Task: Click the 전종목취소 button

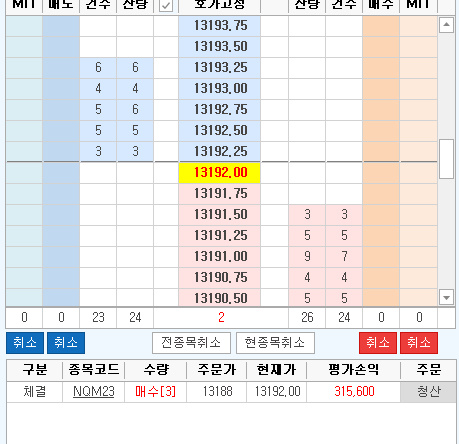Action: point(191,343)
